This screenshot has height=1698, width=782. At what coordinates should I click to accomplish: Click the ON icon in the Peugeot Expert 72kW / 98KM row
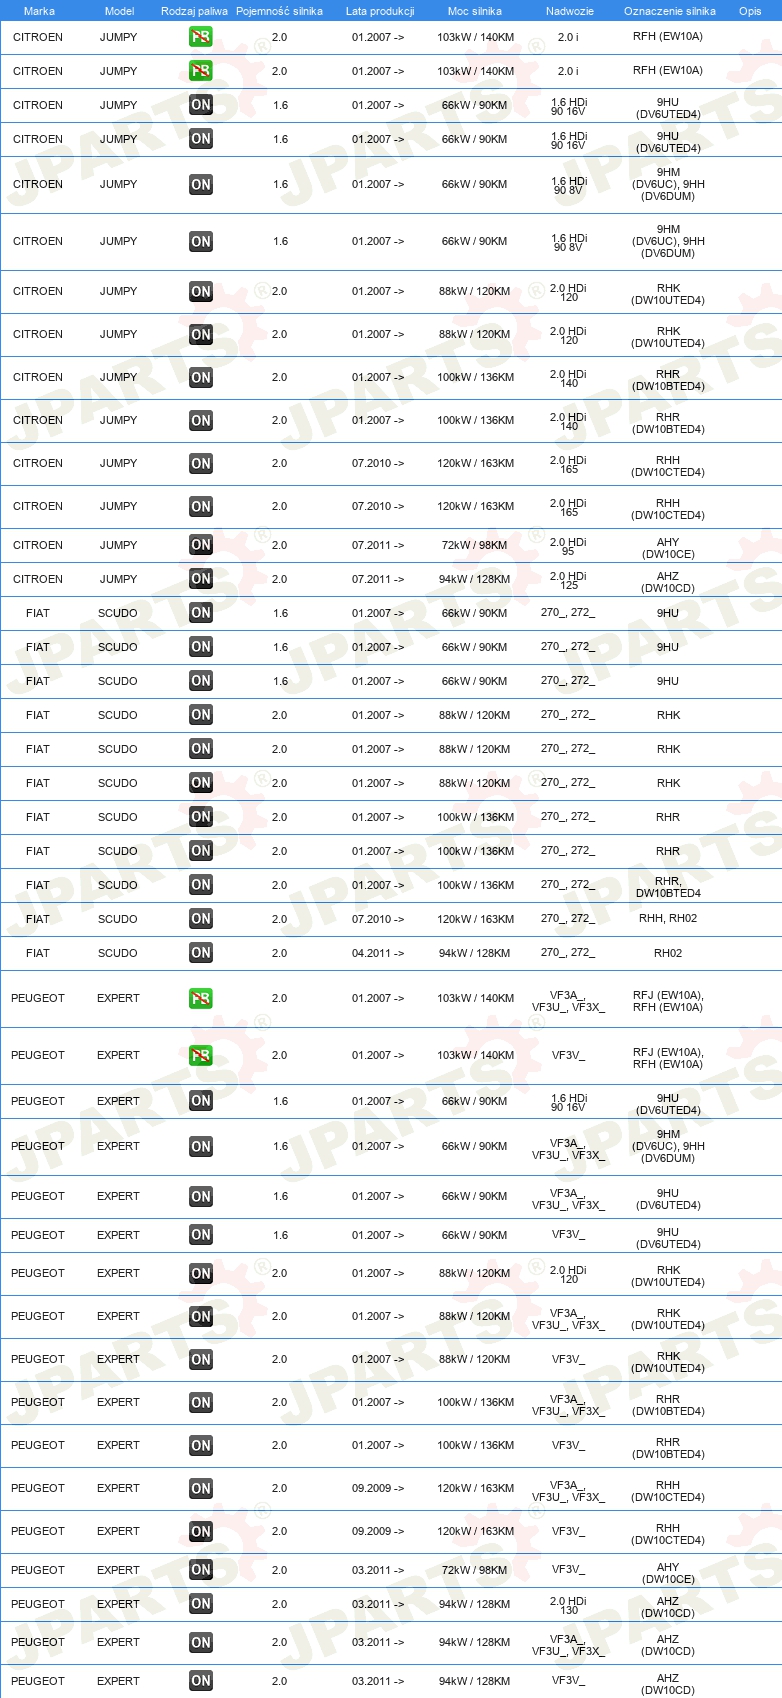(x=201, y=1570)
